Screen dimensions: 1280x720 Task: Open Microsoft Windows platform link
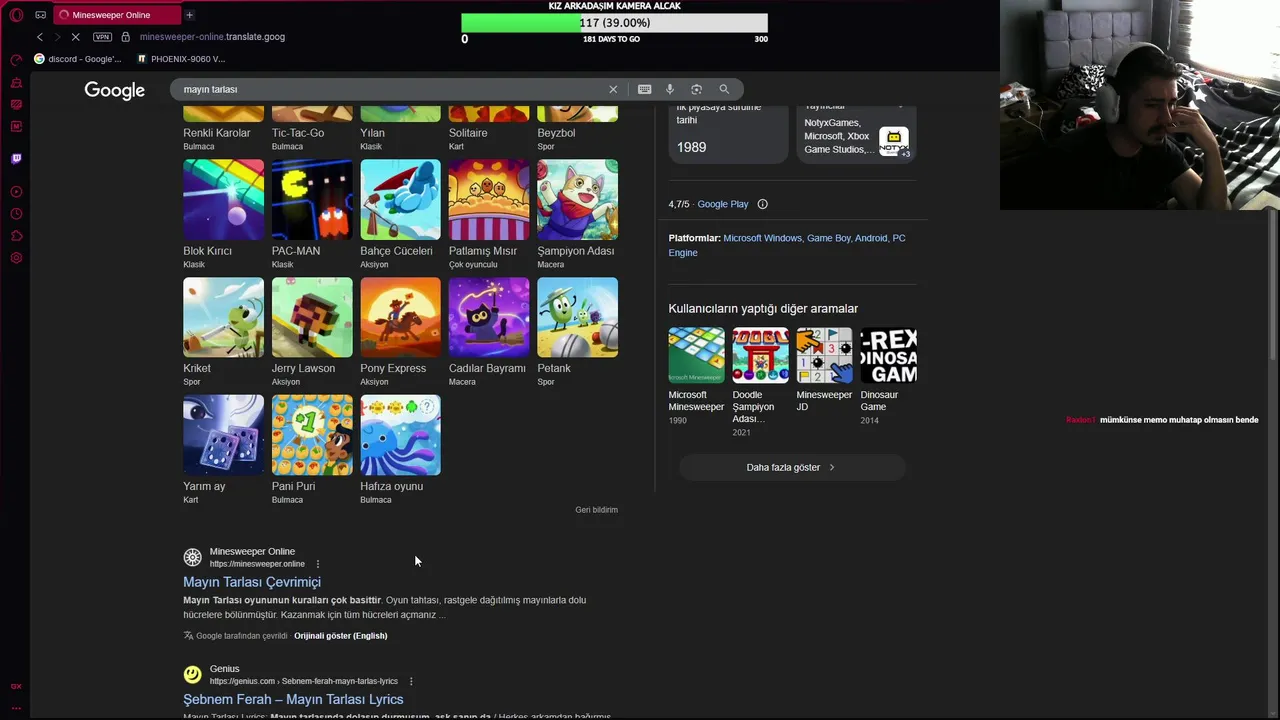762,238
